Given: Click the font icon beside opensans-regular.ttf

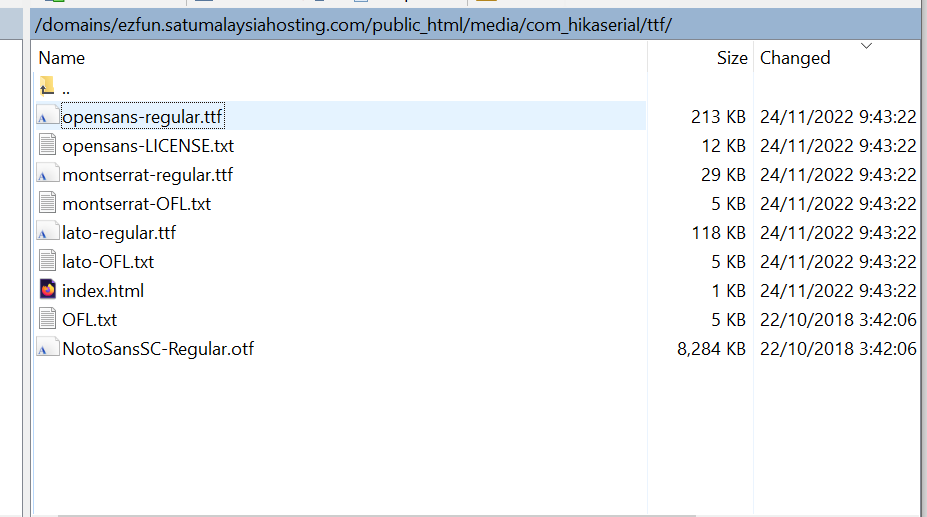Looking at the screenshot, I should [x=47, y=117].
